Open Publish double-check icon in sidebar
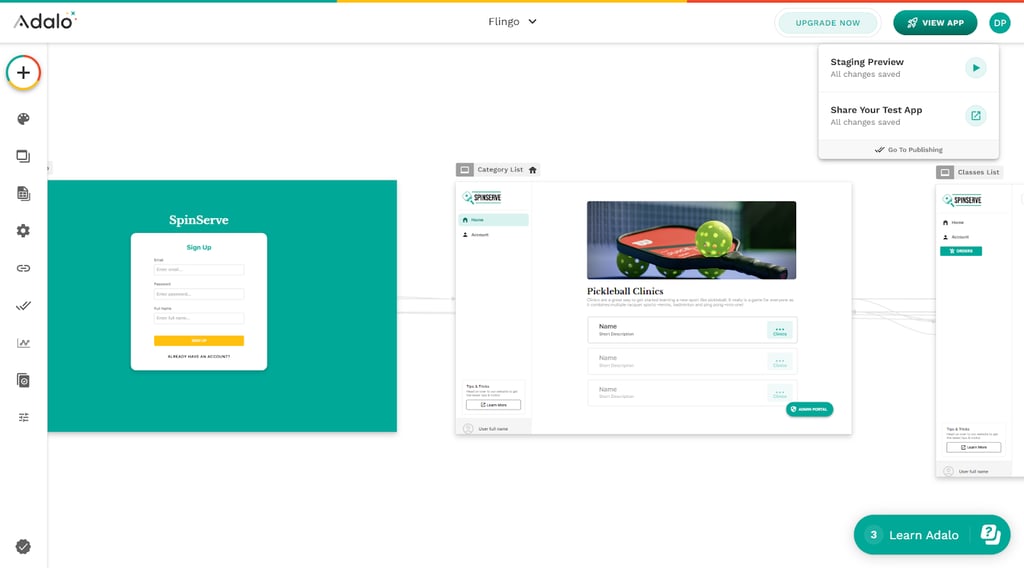 pos(24,306)
